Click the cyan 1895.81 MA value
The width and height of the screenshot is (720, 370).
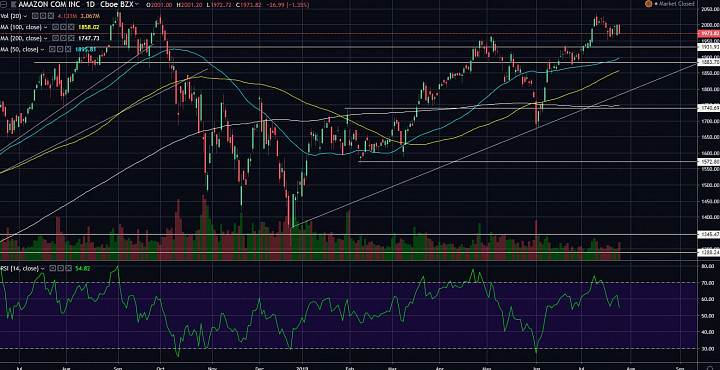pyautogui.click(x=86, y=49)
